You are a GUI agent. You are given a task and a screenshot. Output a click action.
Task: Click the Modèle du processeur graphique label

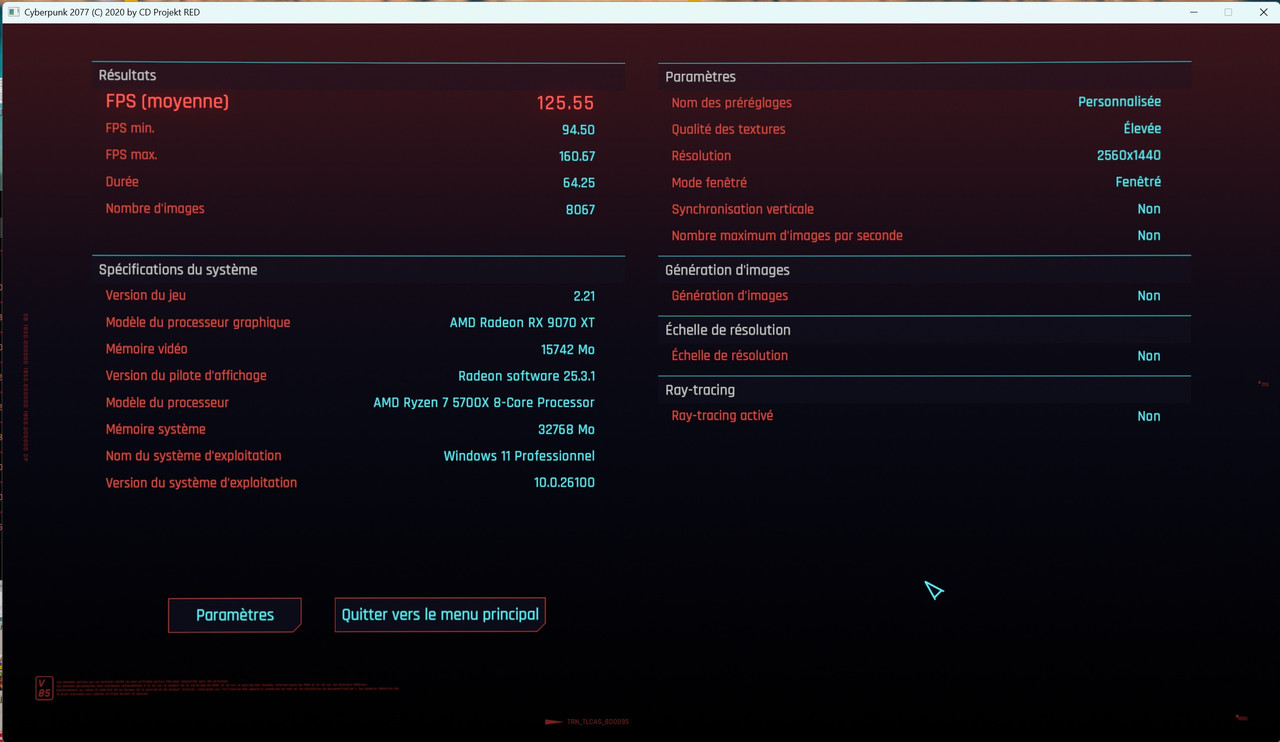click(x=198, y=322)
